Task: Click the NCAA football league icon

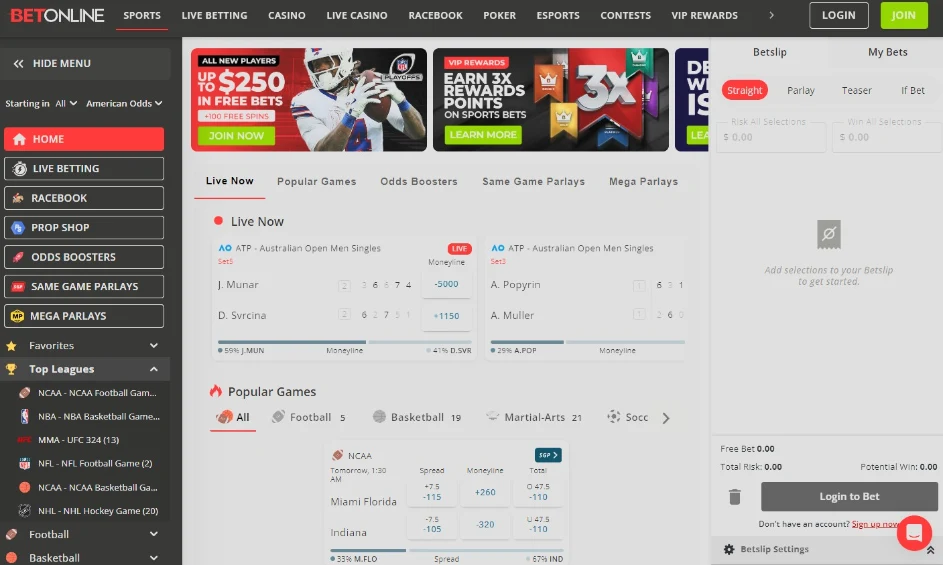Action: pyautogui.click(x=25, y=392)
